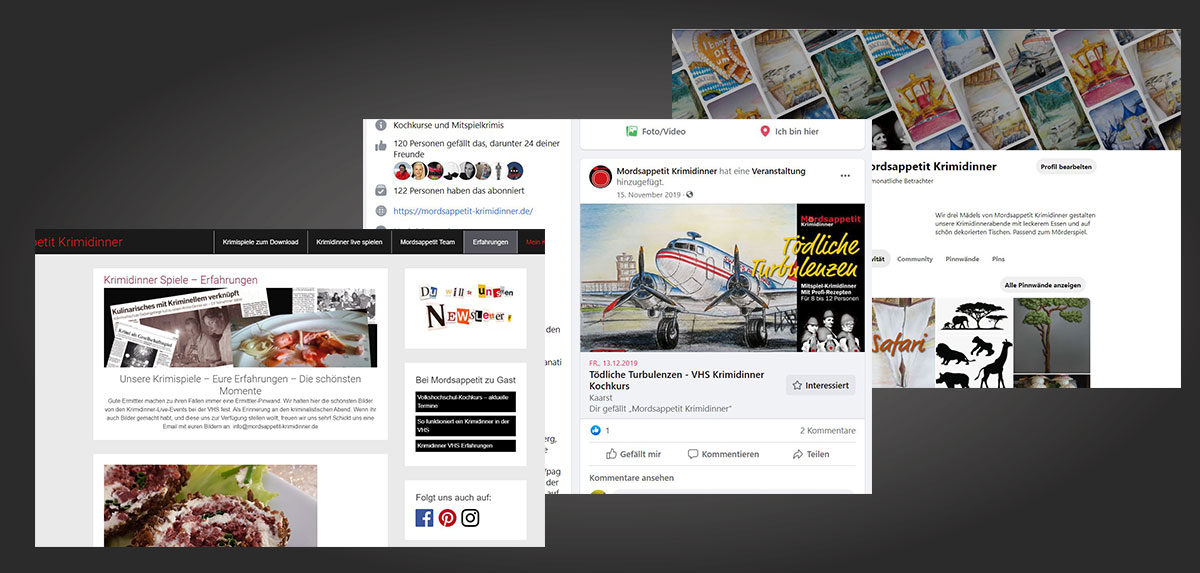Click the 'Ich bin hier' check-in option

790,131
